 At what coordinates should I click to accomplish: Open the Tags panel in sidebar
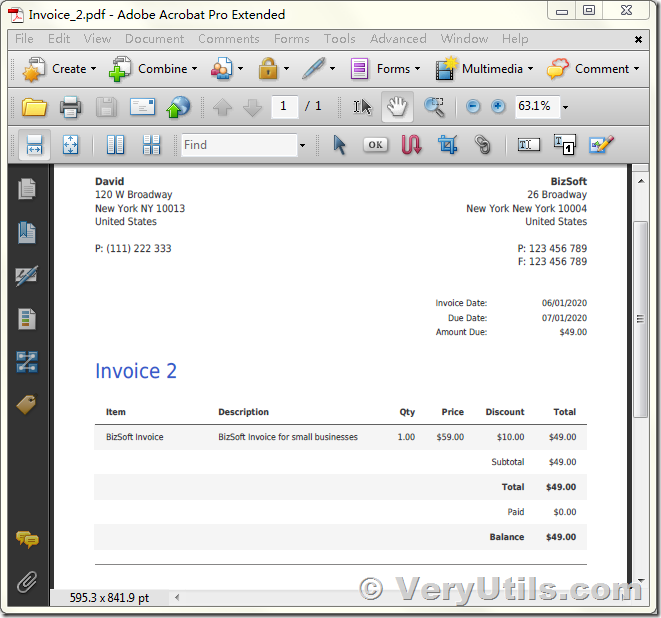tap(27, 405)
